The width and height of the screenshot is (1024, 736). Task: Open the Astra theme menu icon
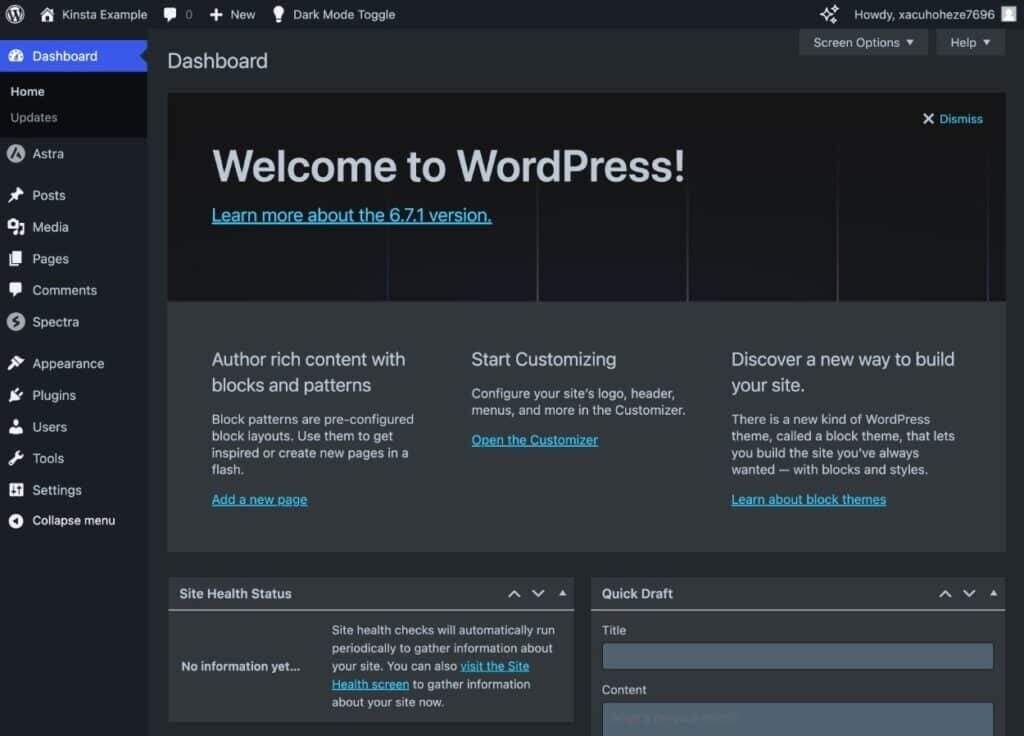15,154
